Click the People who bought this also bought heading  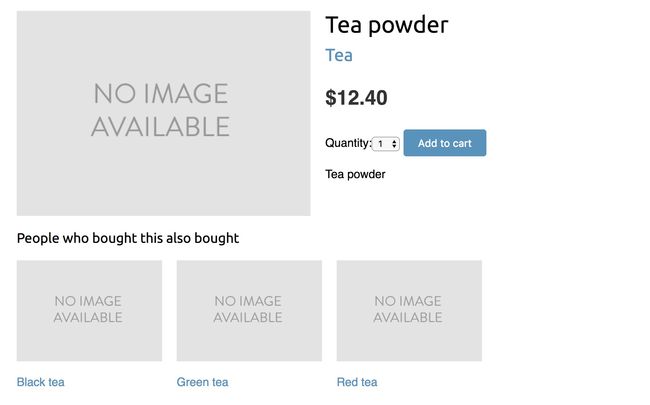(x=128, y=238)
